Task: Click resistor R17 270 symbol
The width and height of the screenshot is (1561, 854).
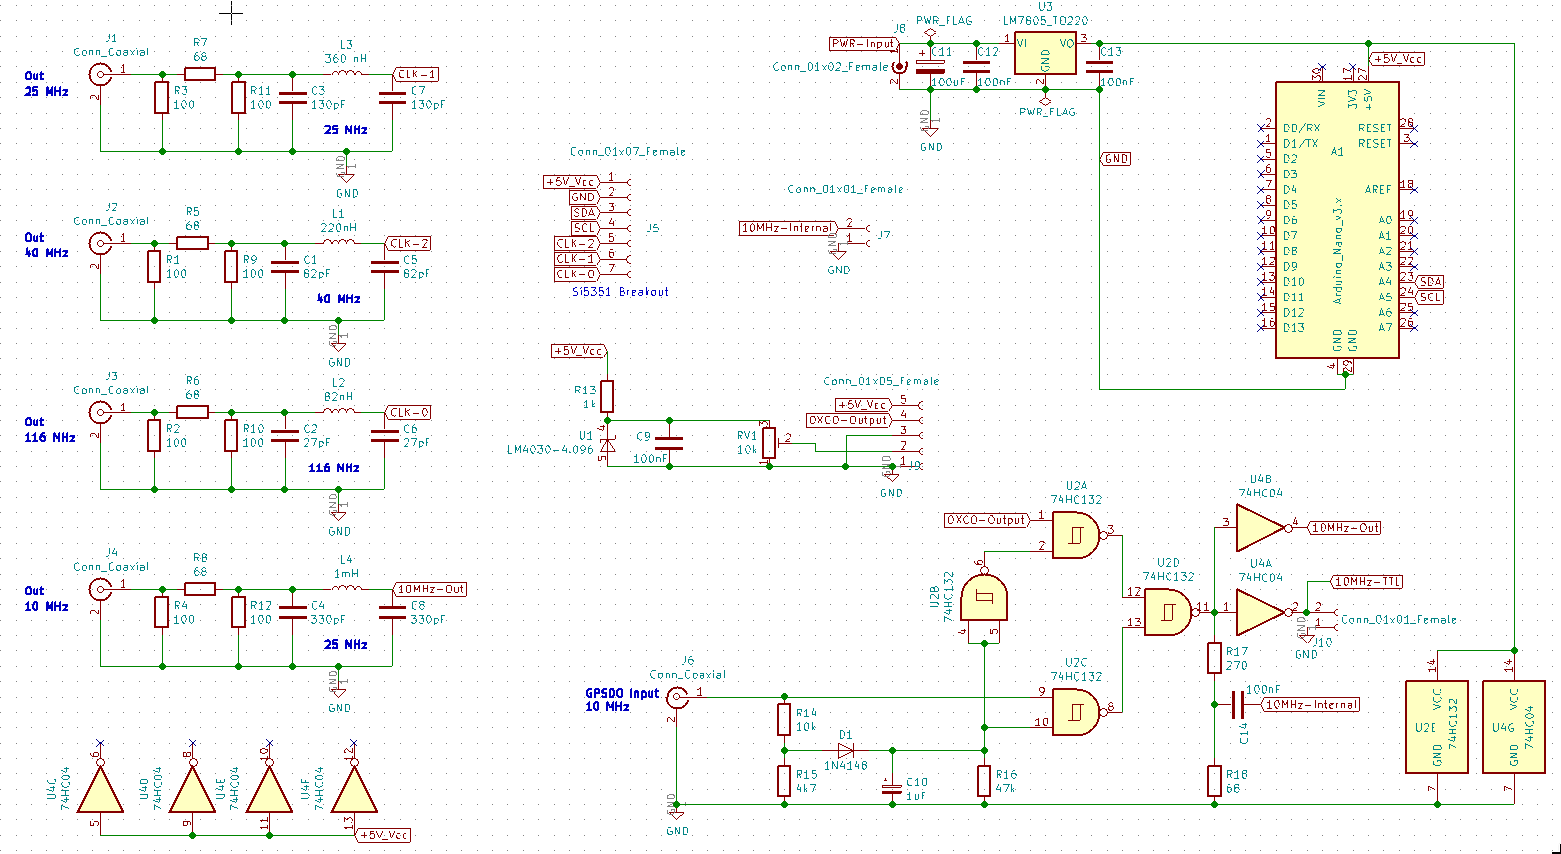Action: coord(1214,658)
